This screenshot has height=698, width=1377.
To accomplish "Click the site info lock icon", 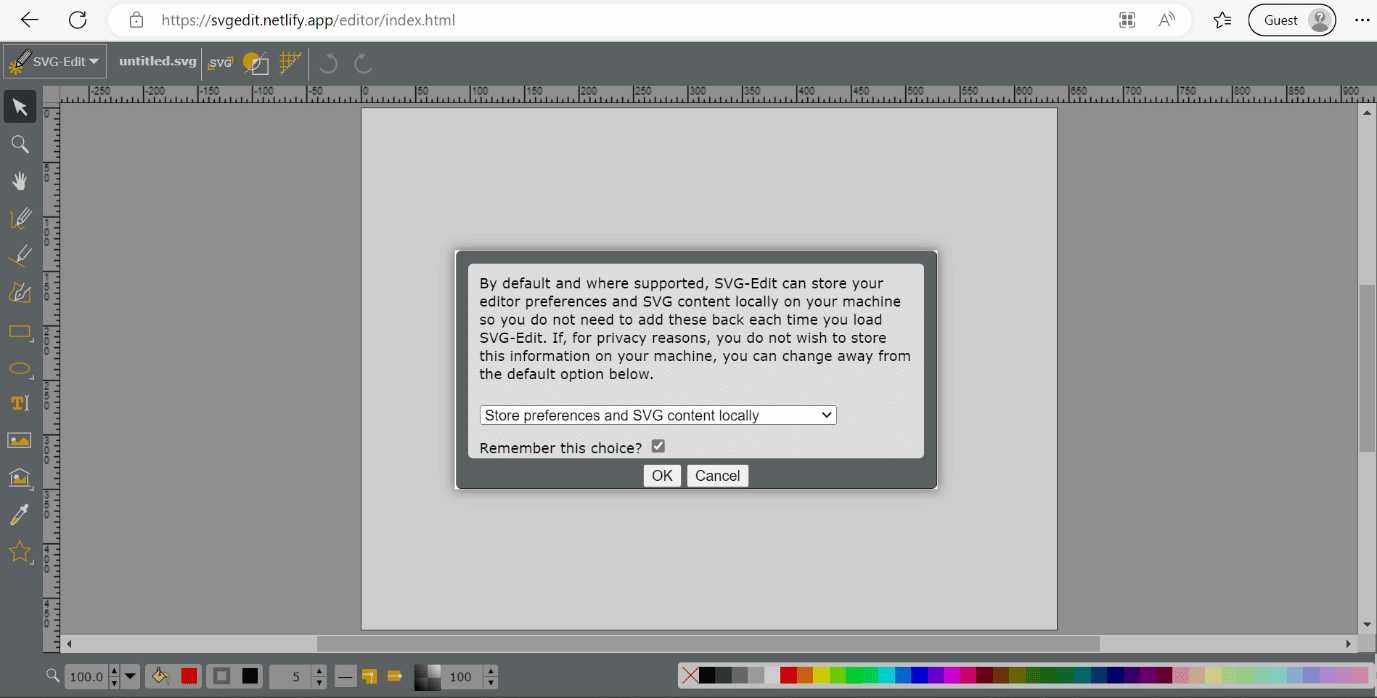I will tap(137, 20).
